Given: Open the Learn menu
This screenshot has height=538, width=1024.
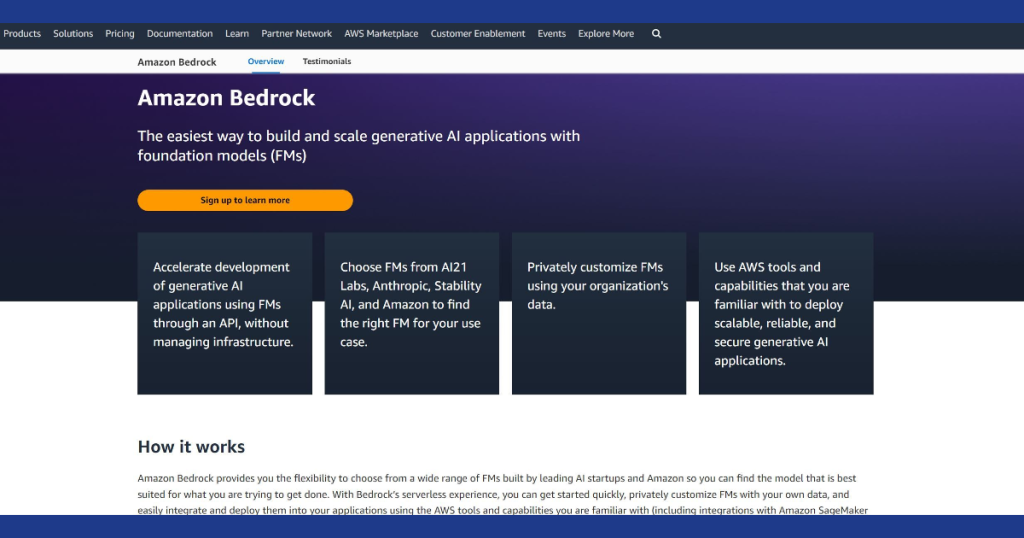Looking at the screenshot, I should [237, 34].
